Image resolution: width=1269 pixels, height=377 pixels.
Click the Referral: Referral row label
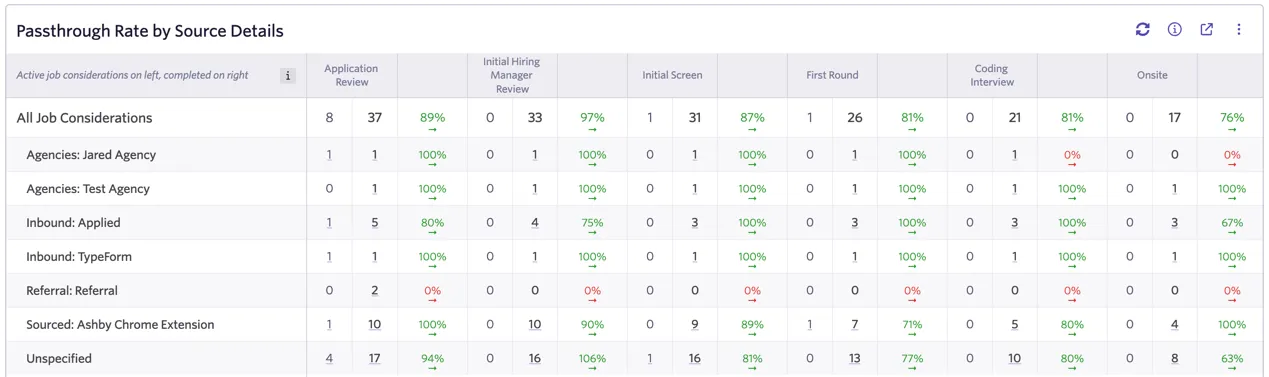pyautogui.click(x=72, y=291)
